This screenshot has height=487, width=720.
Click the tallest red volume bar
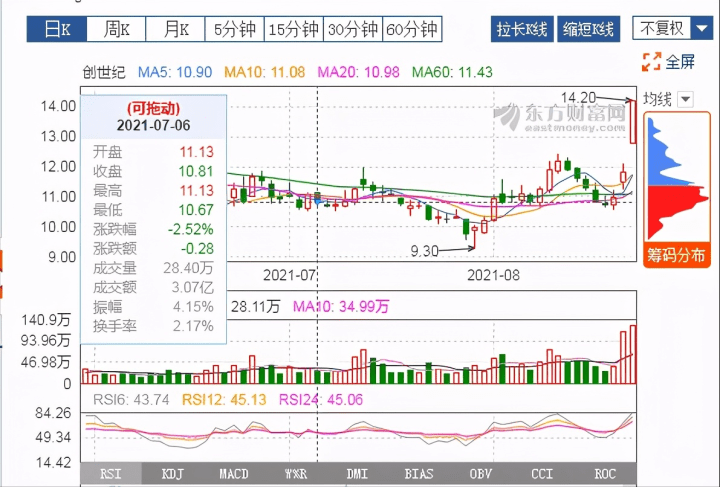pos(633,354)
